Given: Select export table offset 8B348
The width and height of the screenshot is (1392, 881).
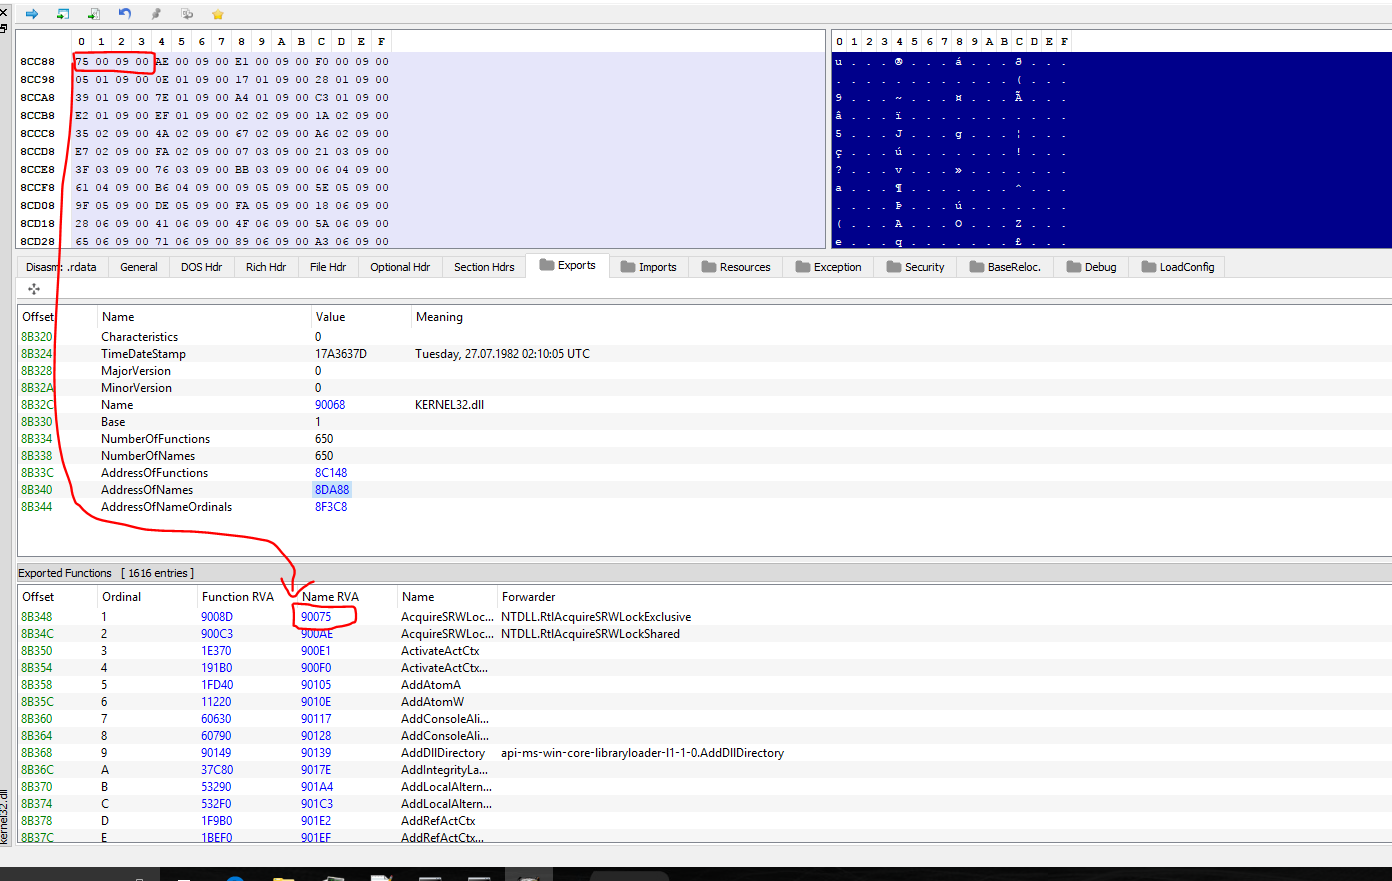Looking at the screenshot, I should point(37,617).
